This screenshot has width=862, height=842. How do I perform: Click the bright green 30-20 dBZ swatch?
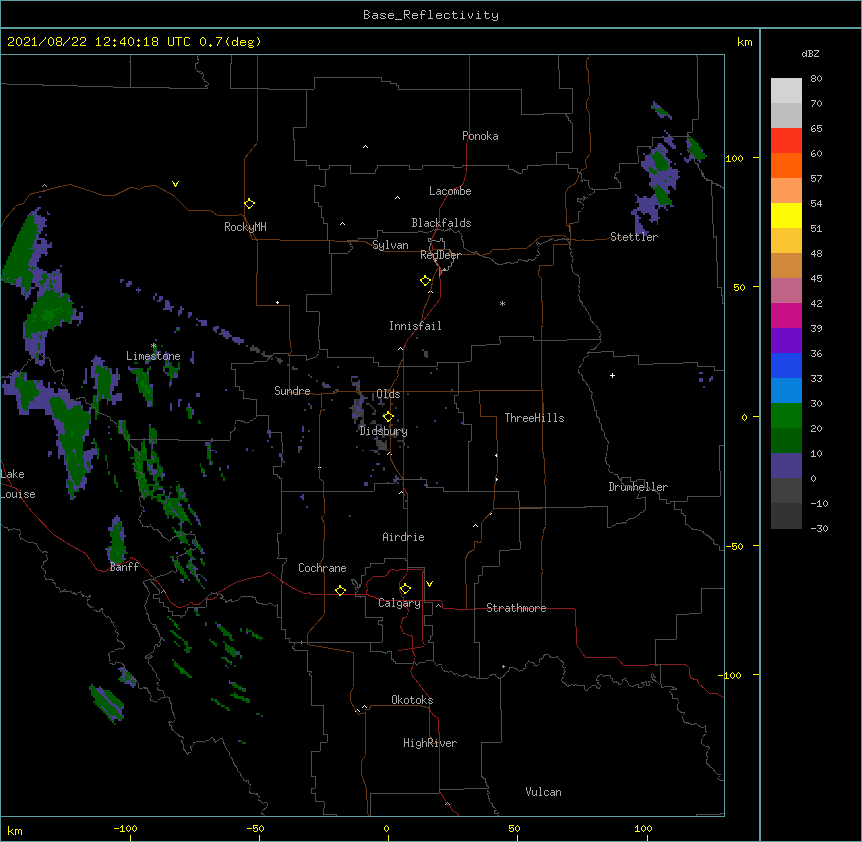click(x=786, y=416)
